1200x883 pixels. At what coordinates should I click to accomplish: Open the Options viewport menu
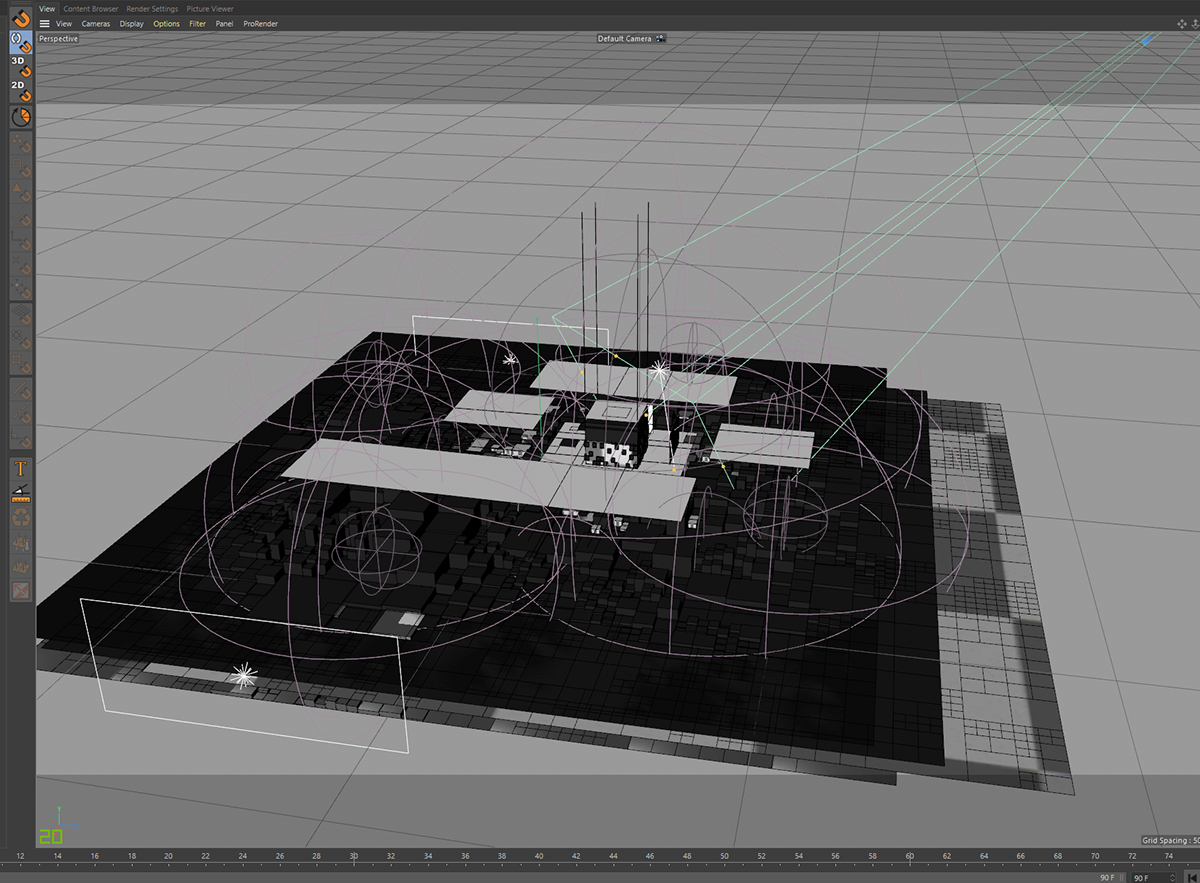(167, 23)
